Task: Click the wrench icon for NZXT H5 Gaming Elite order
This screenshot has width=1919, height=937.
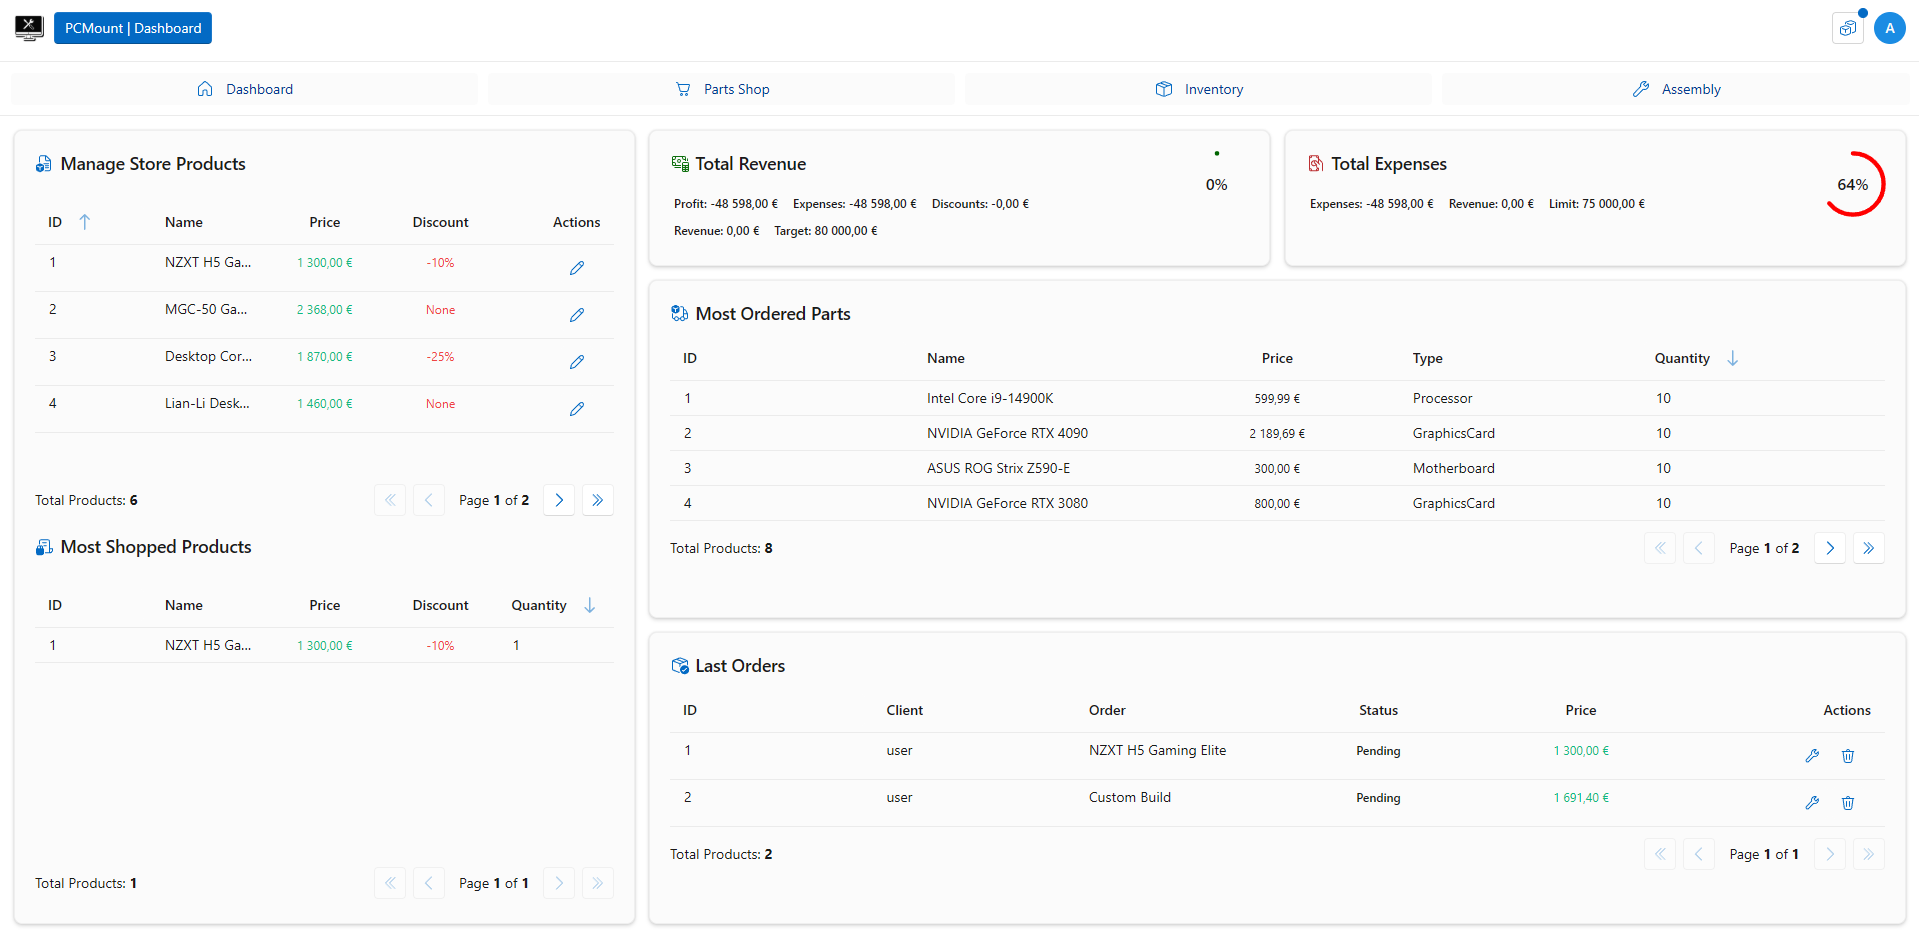Action: (1812, 756)
